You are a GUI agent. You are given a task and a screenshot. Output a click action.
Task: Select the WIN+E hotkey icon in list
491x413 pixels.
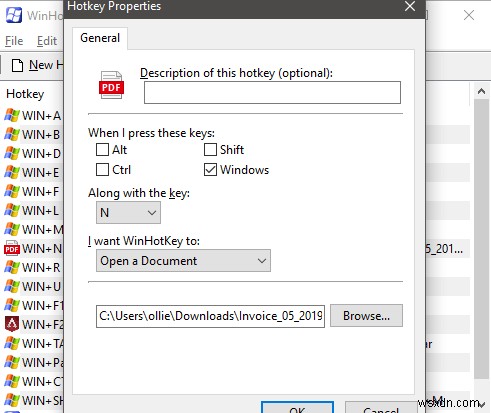[x=12, y=172]
